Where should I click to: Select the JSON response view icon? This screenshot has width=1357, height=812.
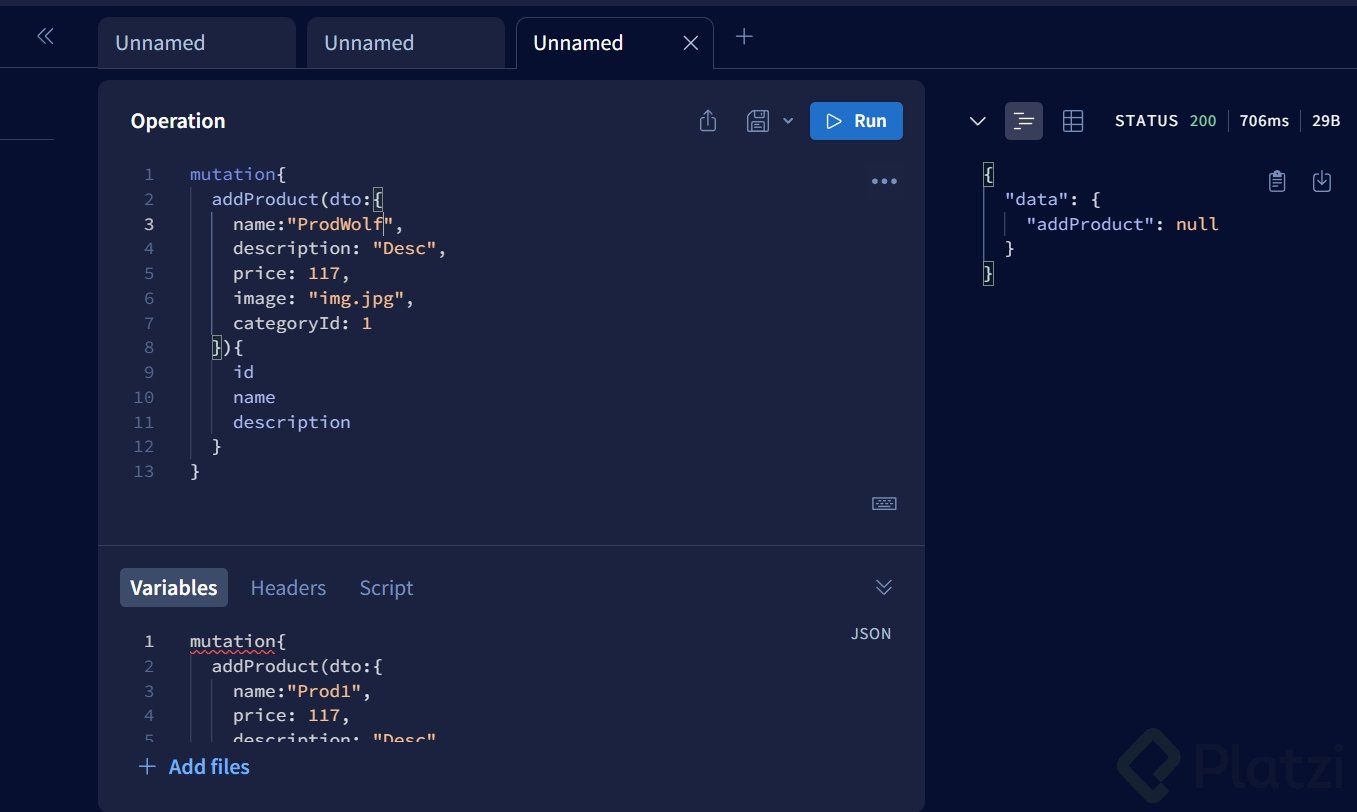1024,121
